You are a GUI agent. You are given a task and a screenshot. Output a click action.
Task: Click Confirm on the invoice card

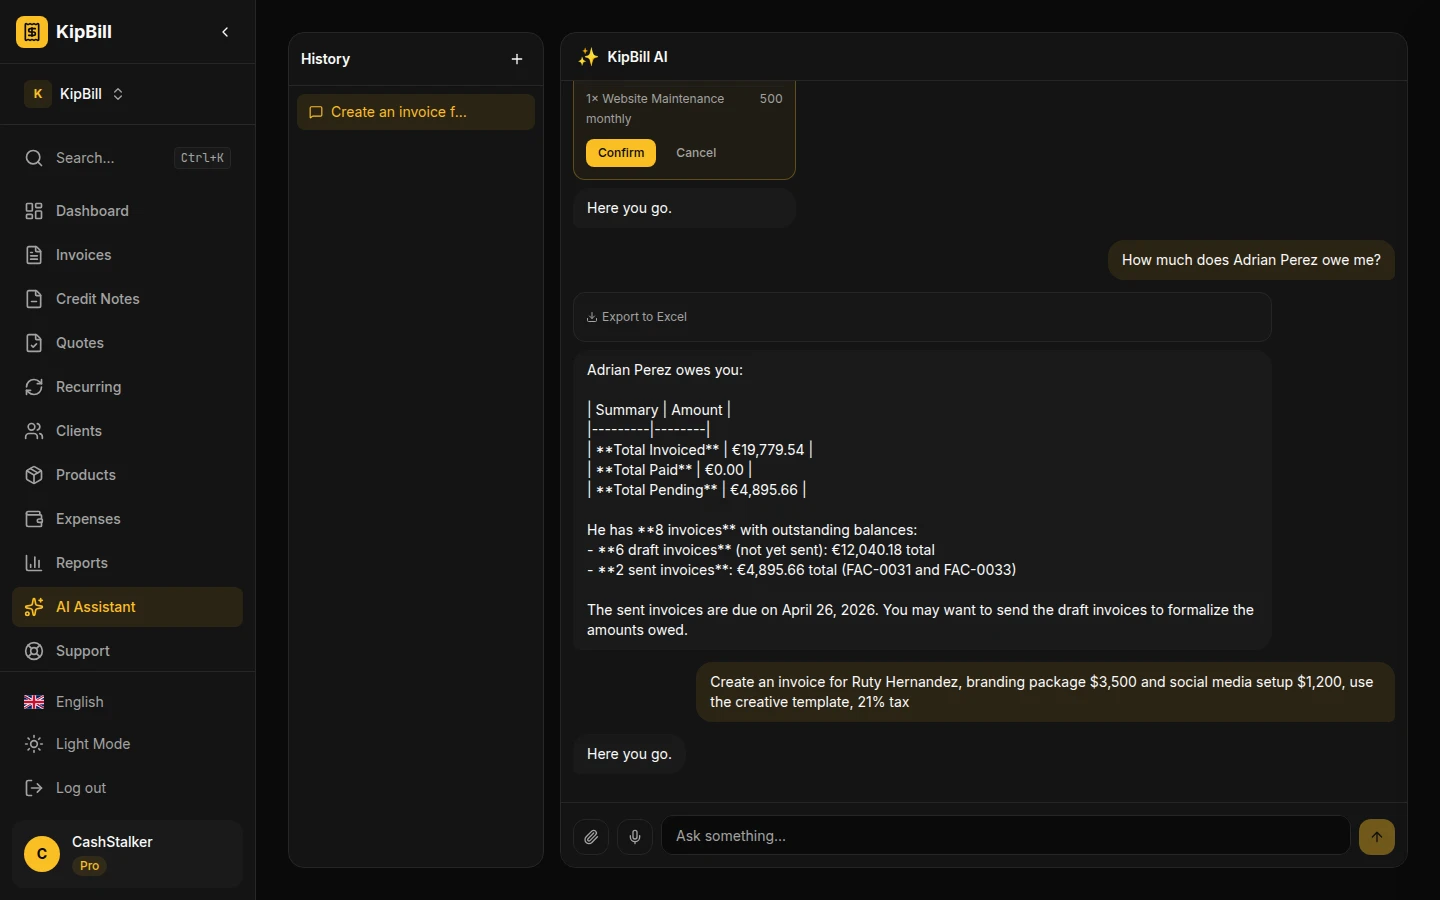(621, 153)
